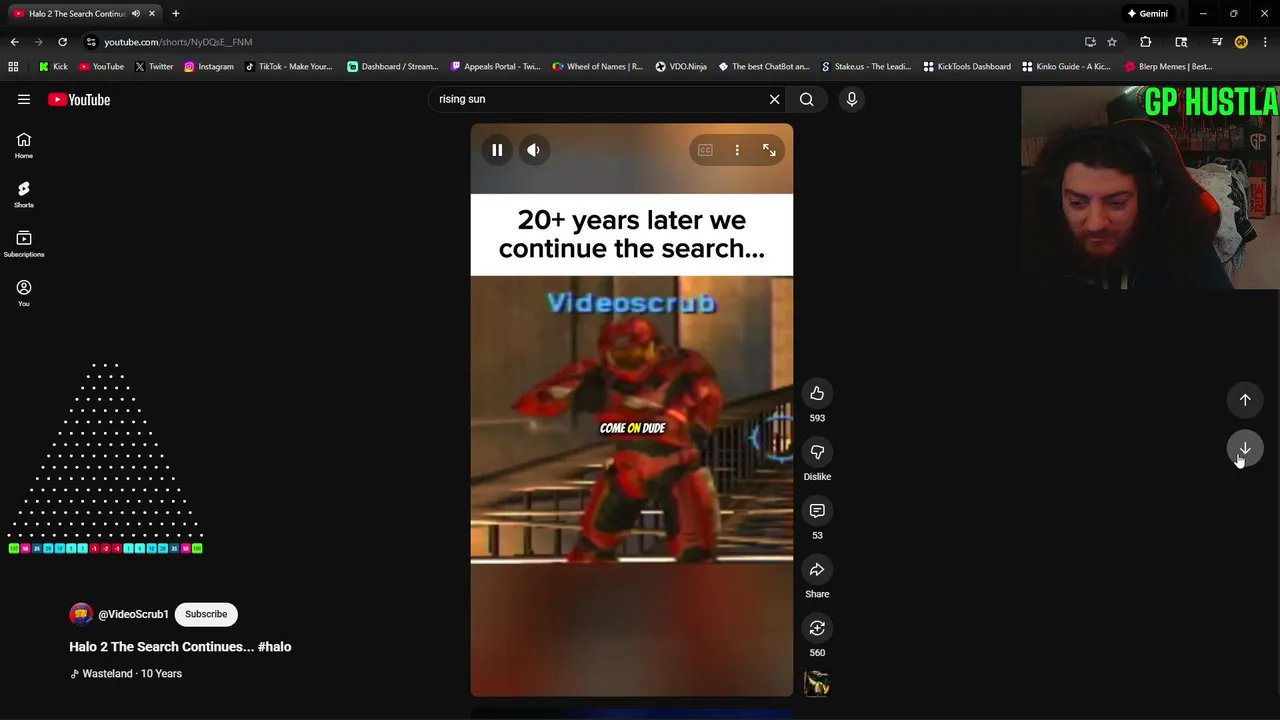Viewport: 1280px width, 720px height.
Task: Clear the search query with X
Action: click(774, 99)
